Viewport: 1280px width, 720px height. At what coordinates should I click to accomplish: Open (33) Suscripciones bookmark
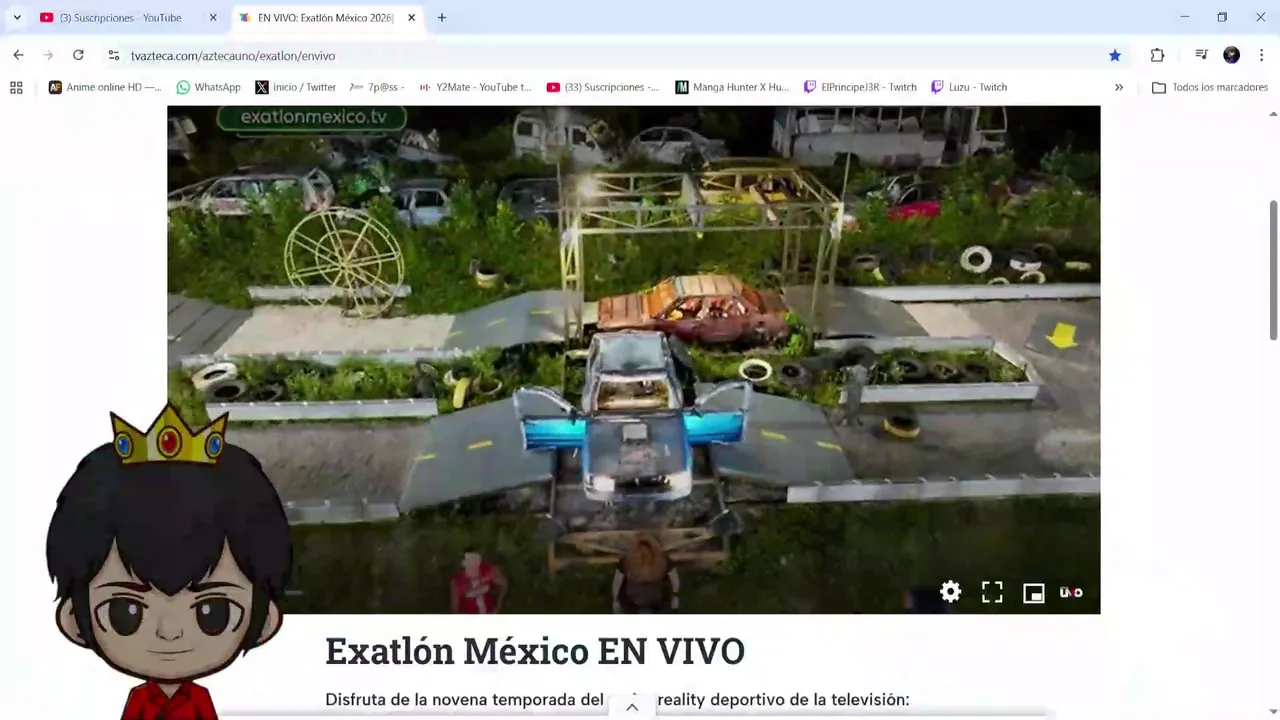coord(602,87)
